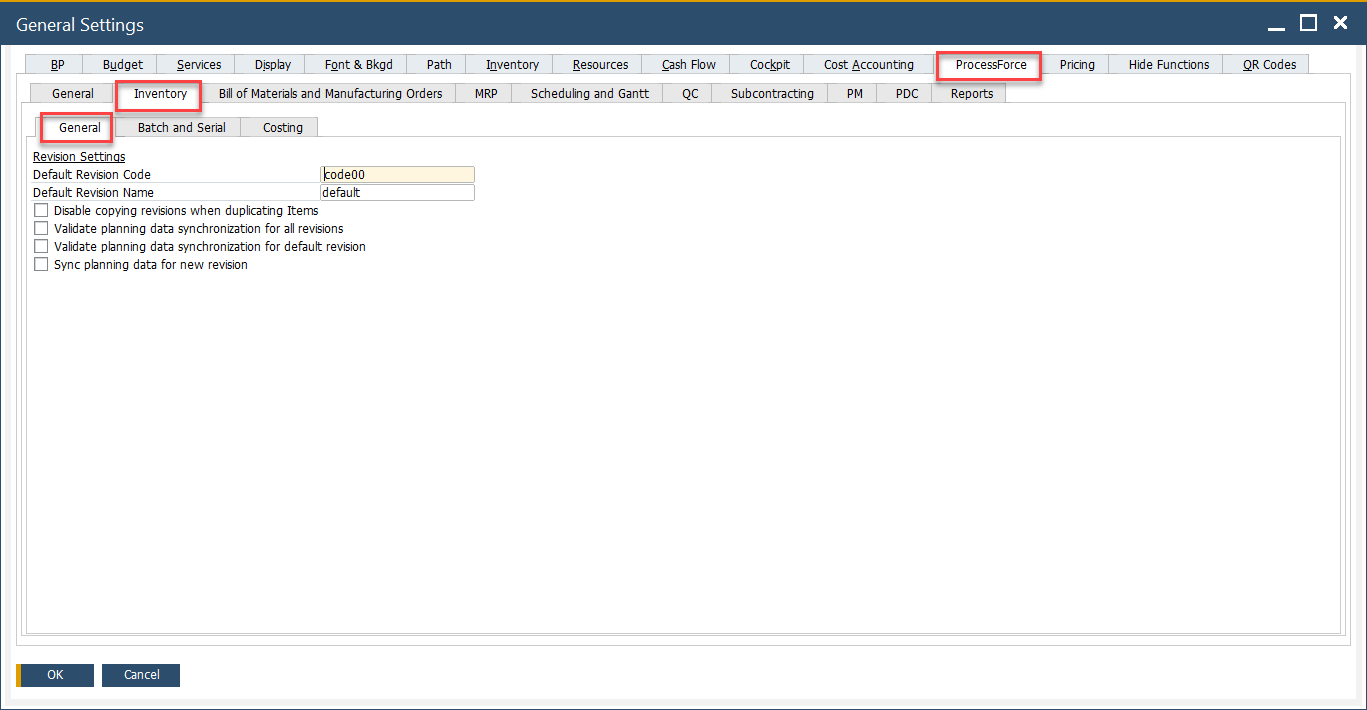The image size is (1367, 710).
Task: Open the MRP sub-tab
Action: pos(485,93)
